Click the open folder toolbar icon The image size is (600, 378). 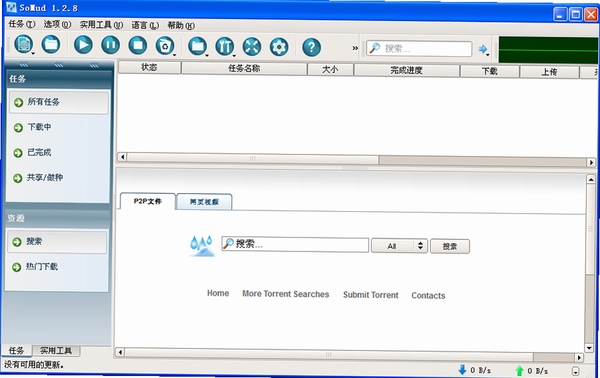pyautogui.click(x=51, y=44)
